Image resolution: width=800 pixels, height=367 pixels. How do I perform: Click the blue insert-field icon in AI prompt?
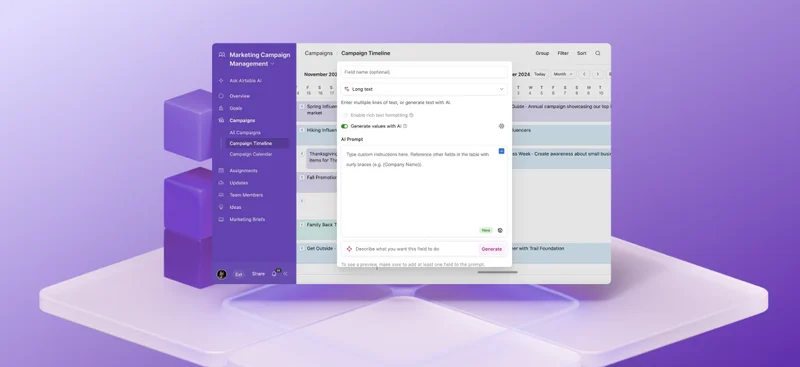click(x=502, y=151)
